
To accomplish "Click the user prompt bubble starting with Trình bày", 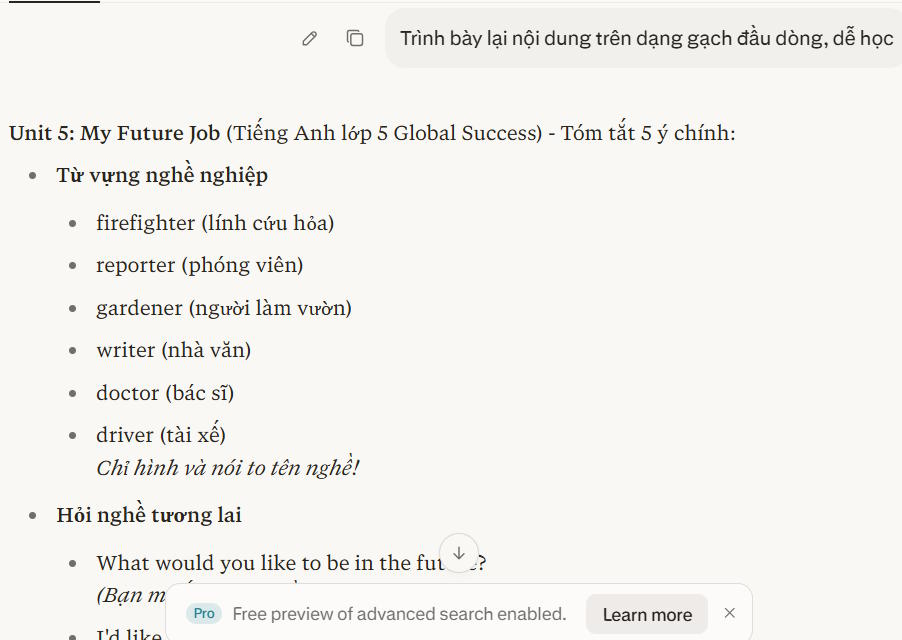I will (646, 38).
